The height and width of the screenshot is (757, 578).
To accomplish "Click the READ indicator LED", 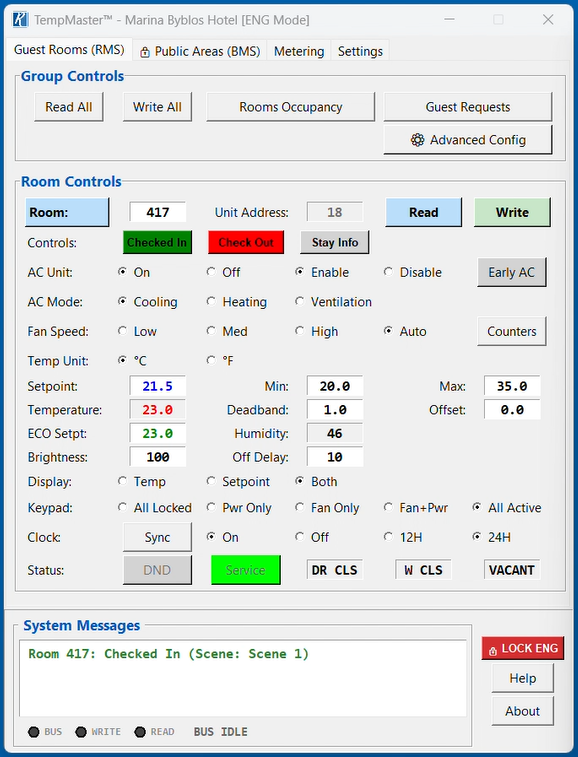I will (140, 732).
